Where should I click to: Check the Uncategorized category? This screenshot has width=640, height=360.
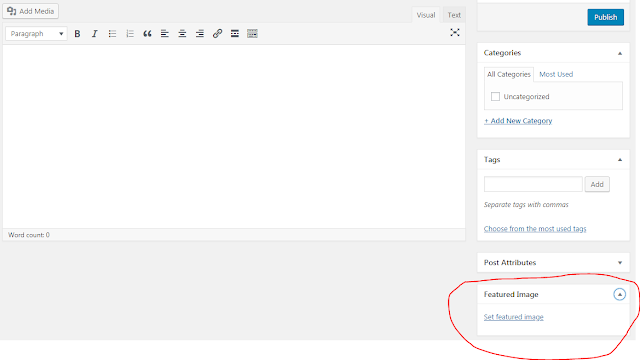[495, 97]
